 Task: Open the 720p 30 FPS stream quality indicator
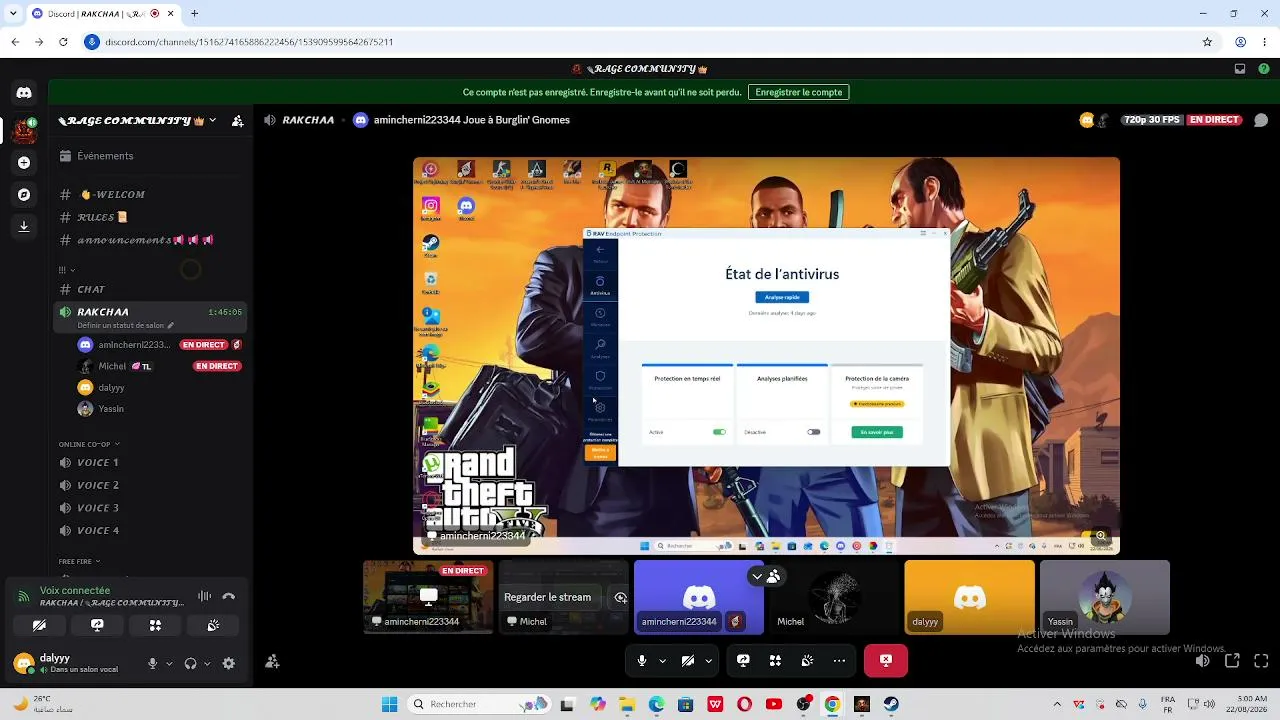[x=1152, y=120]
